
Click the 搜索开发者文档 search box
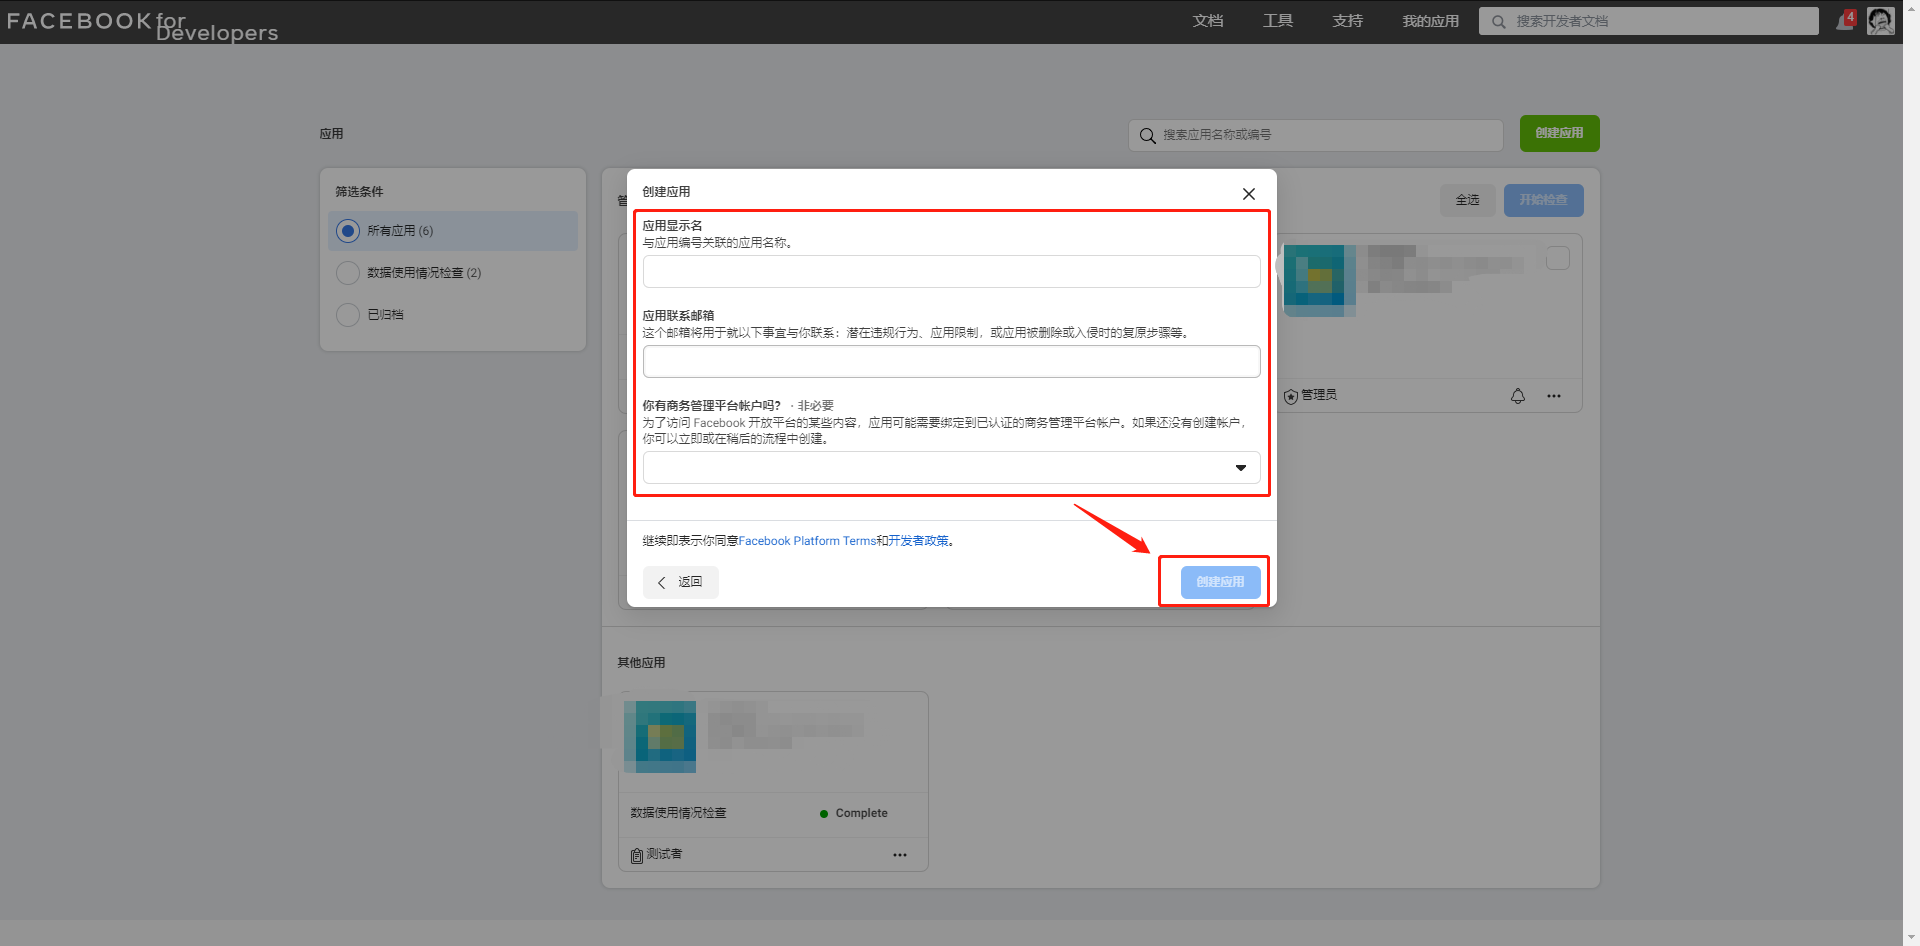1648,21
